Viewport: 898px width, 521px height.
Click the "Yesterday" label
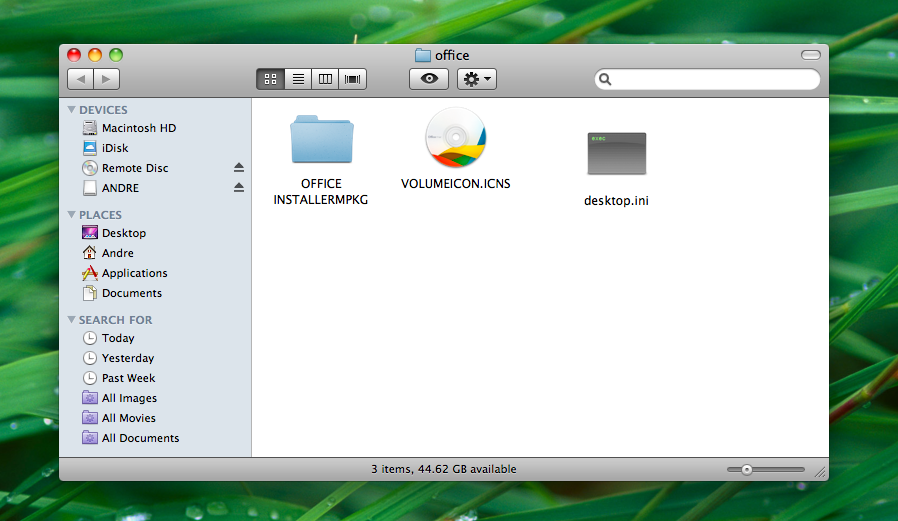(128, 358)
